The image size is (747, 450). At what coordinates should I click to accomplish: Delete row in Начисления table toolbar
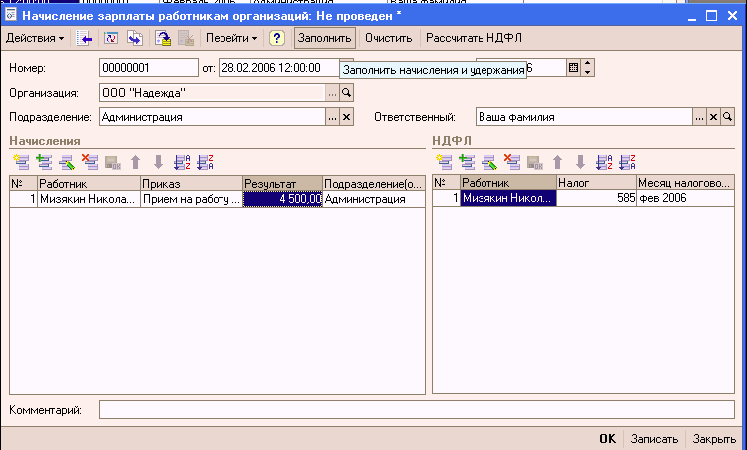click(89, 161)
